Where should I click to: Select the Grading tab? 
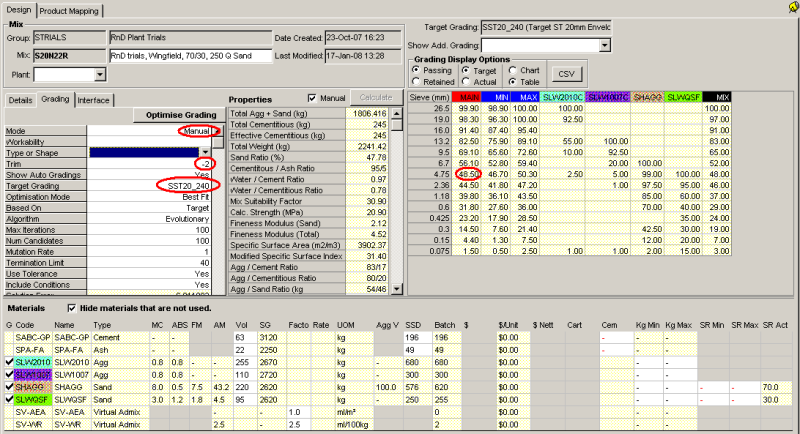pyautogui.click(x=55, y=99)
